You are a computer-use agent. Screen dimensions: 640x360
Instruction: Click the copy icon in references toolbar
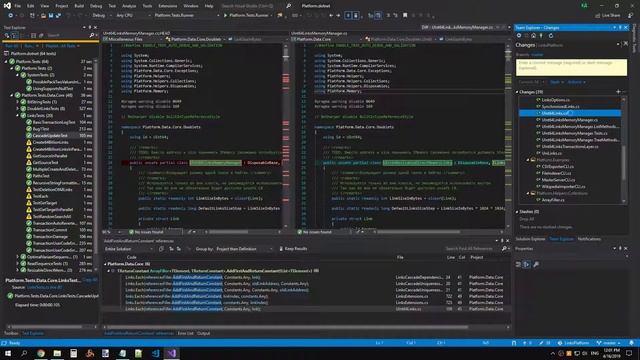161,249
